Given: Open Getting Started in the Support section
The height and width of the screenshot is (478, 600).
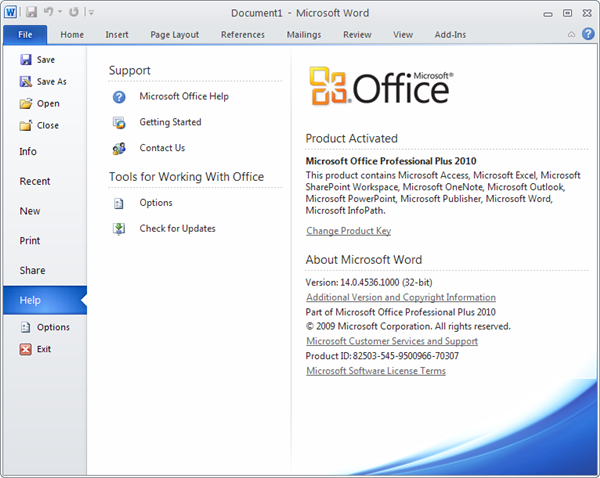Looking at the screenshot, I should pyautogui.click(x=170, y=122).
